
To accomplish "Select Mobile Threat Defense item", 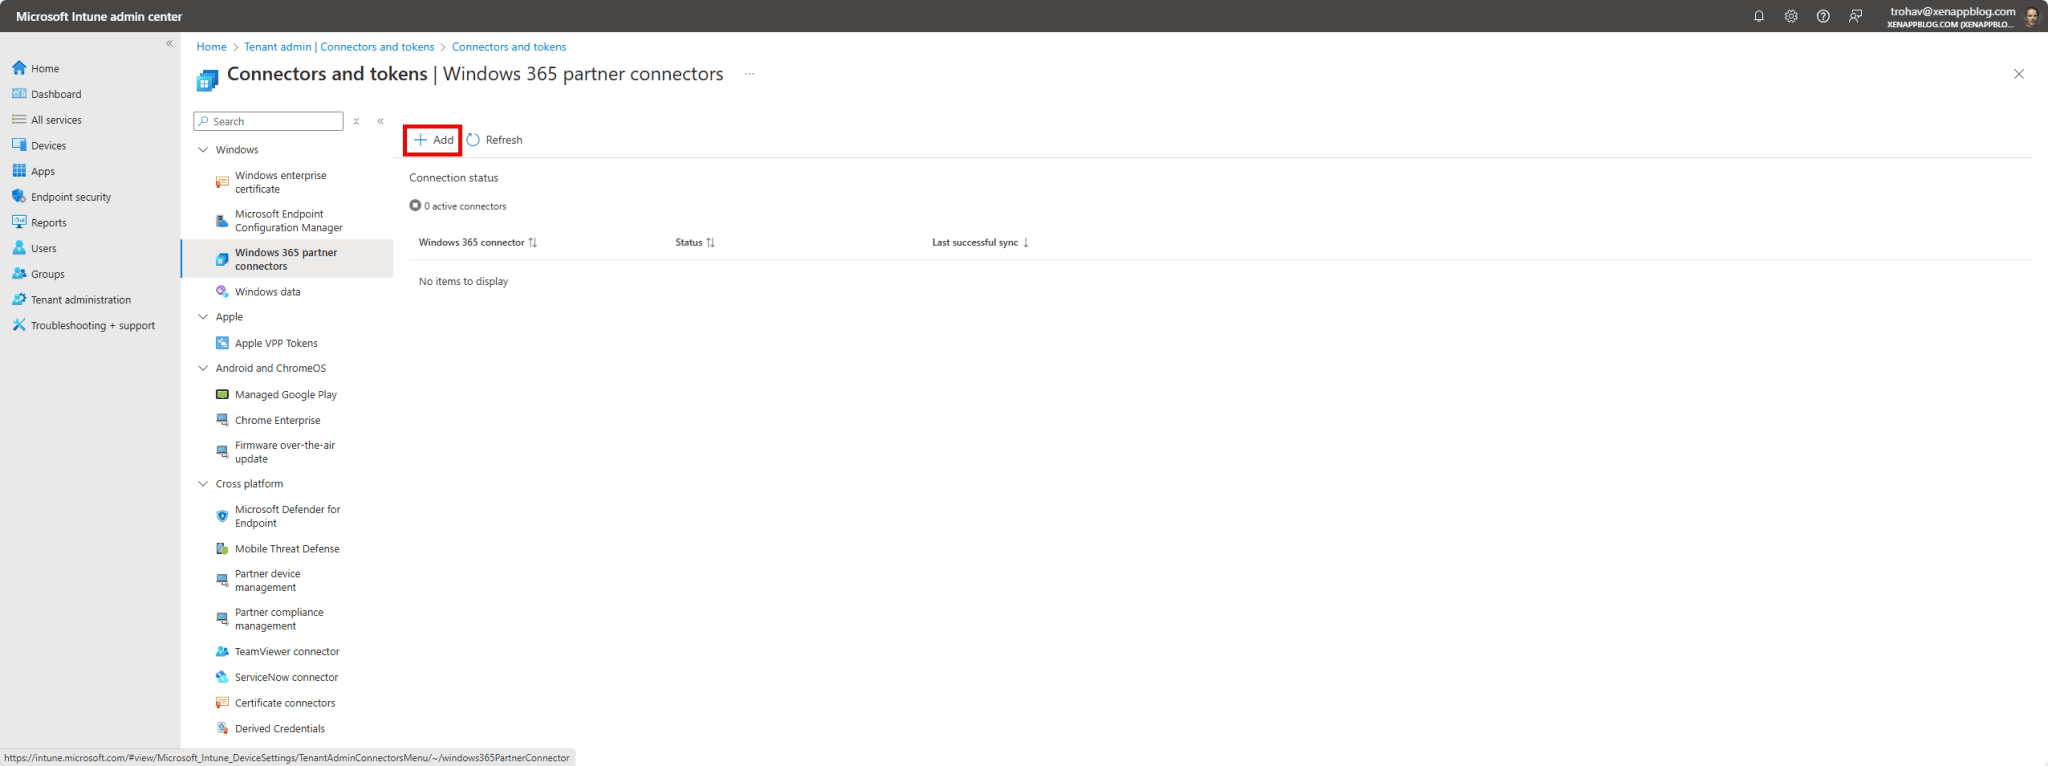I will 287,549.
